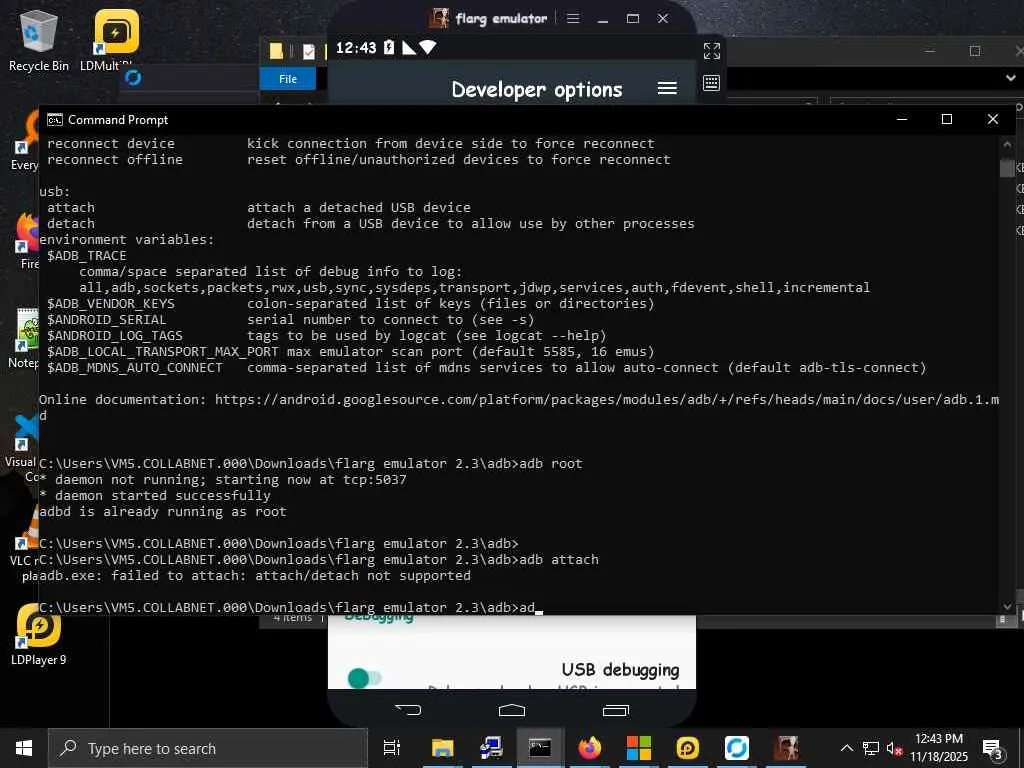Viewport: 1024px width, 768px height.
Task: Open the flarg emulator title bar menu
Action: tap(573, 18)
